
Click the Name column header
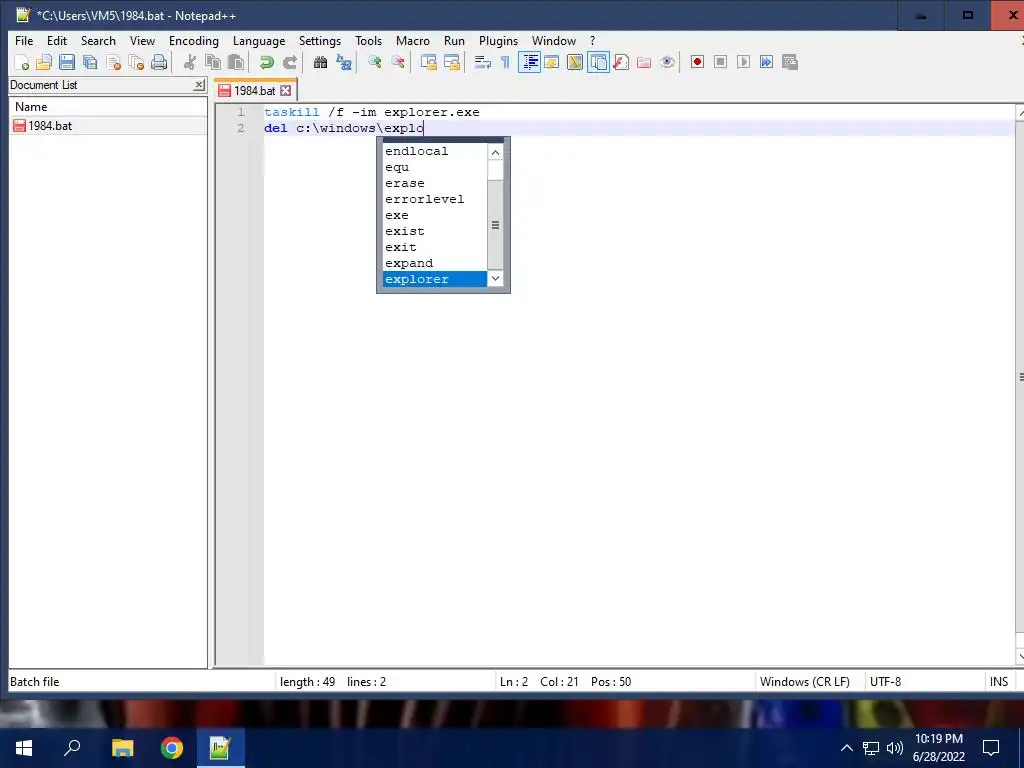pos(108,106)
